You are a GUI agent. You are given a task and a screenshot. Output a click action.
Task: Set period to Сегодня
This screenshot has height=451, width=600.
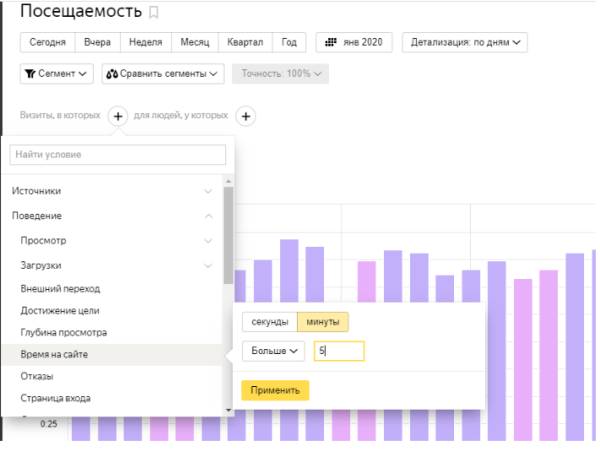click(47, 42)
